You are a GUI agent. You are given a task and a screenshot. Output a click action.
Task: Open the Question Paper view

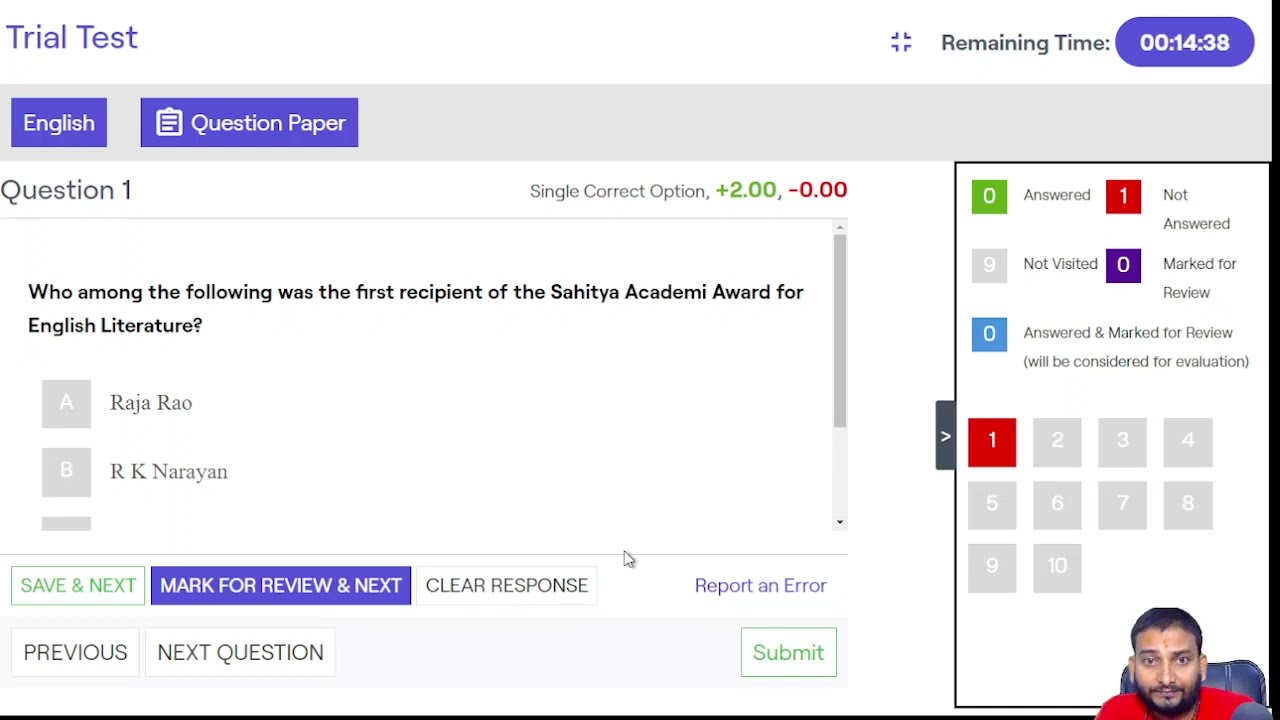[249, 123]
